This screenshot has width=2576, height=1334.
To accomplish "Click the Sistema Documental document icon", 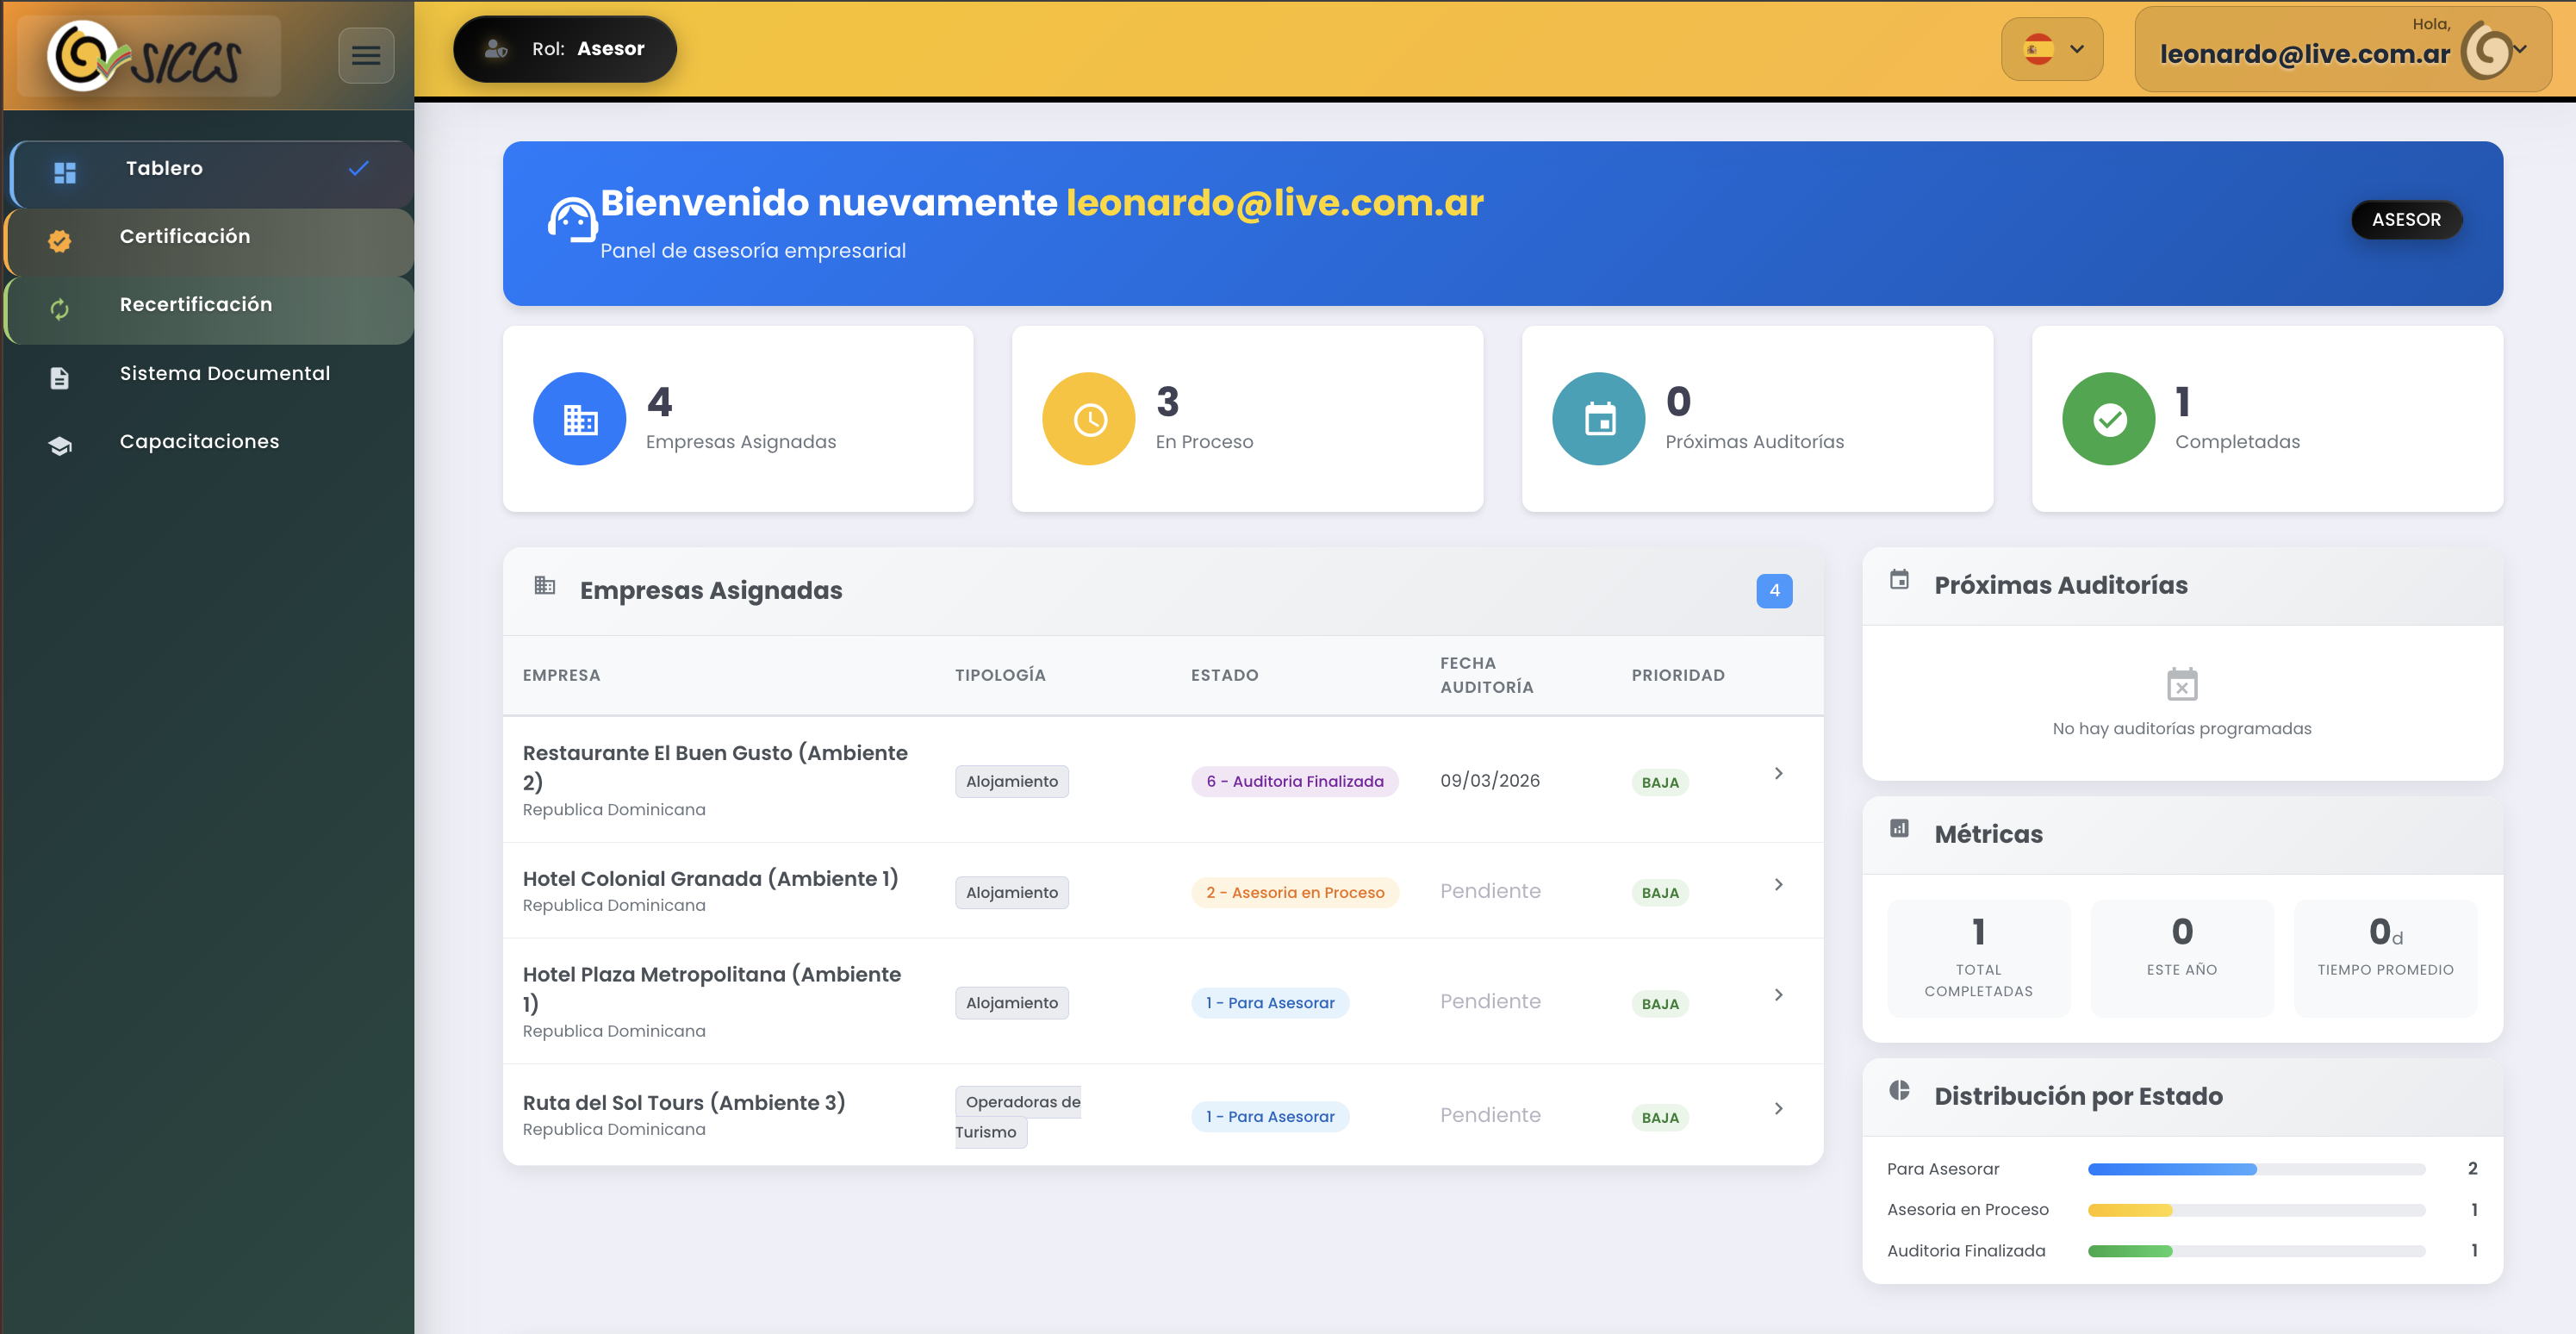I will [x=60, y=377].
